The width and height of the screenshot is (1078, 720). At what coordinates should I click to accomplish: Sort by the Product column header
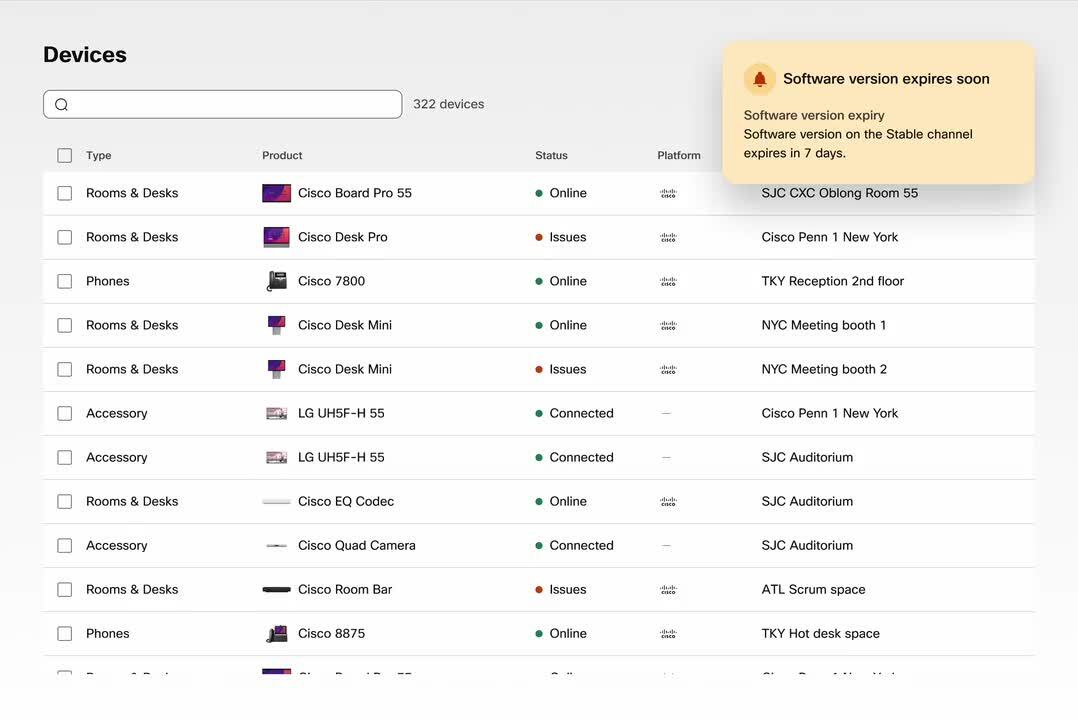tap(282, 155)
